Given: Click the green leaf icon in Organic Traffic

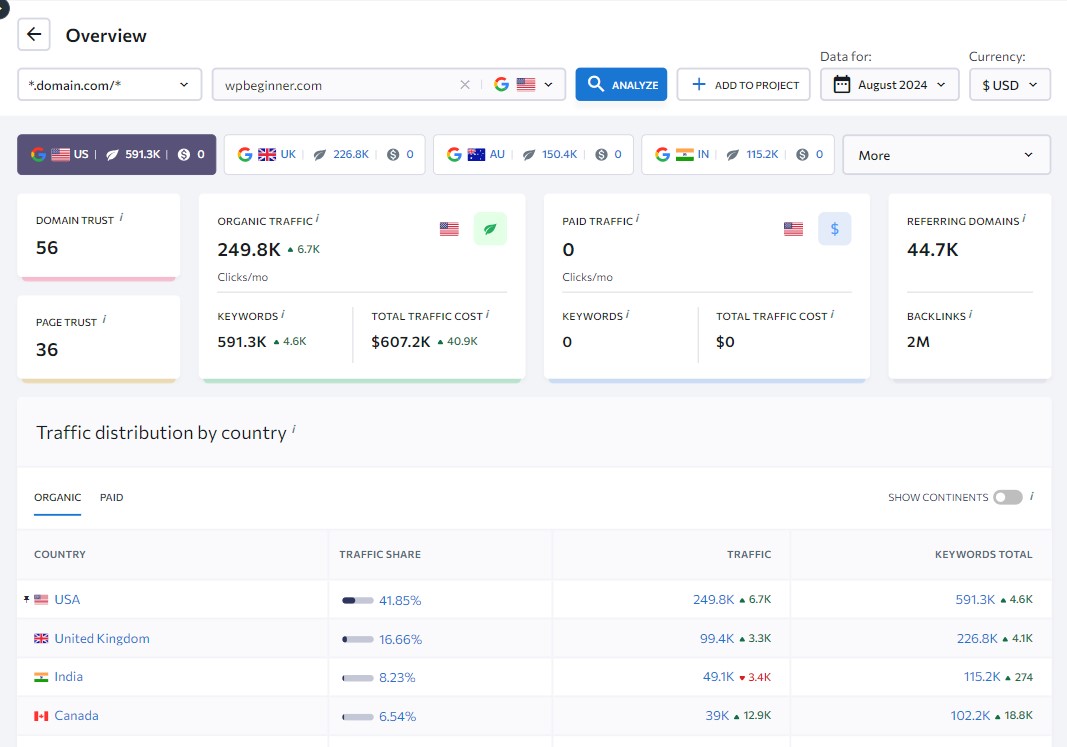Looking at the screenshot, I should (490, 229).
